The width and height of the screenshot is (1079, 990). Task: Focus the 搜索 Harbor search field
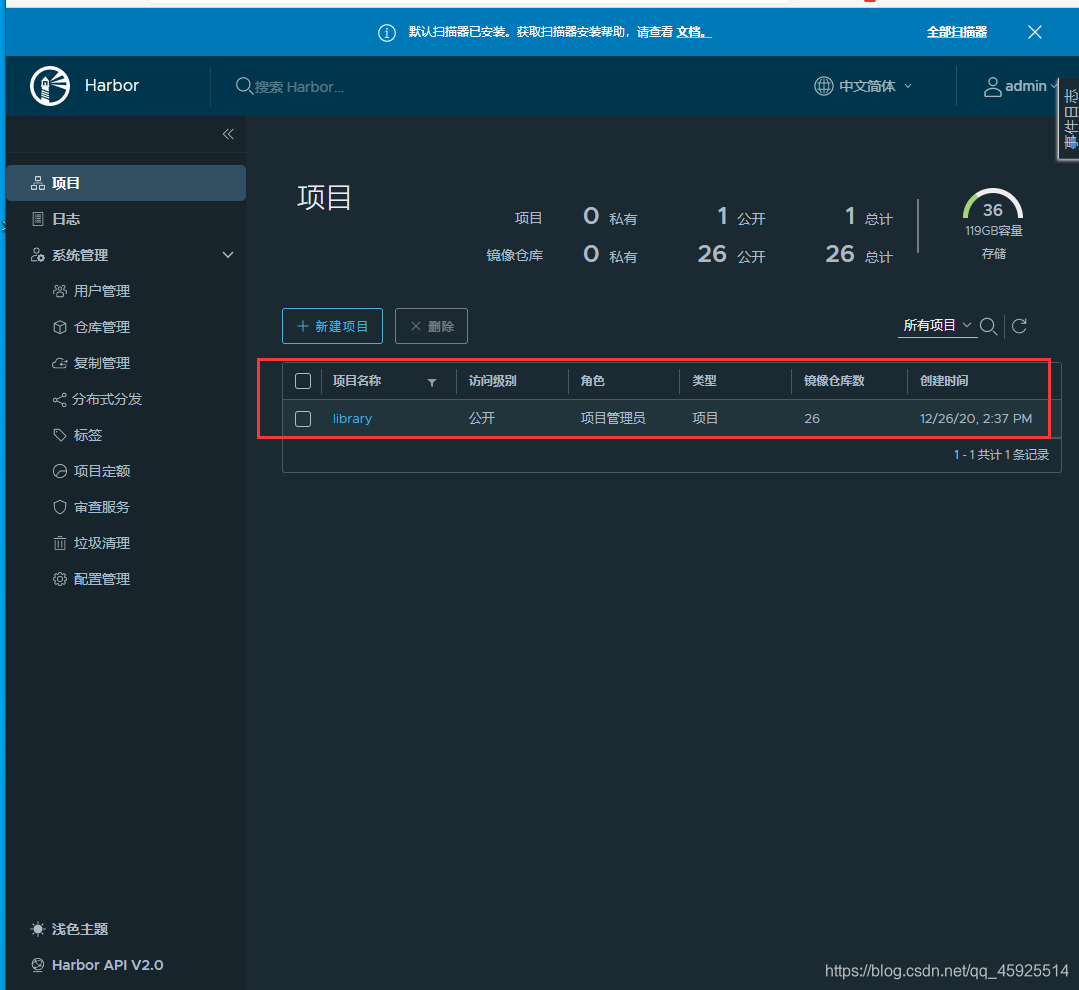pyautogui.click(x=299, y=87)
